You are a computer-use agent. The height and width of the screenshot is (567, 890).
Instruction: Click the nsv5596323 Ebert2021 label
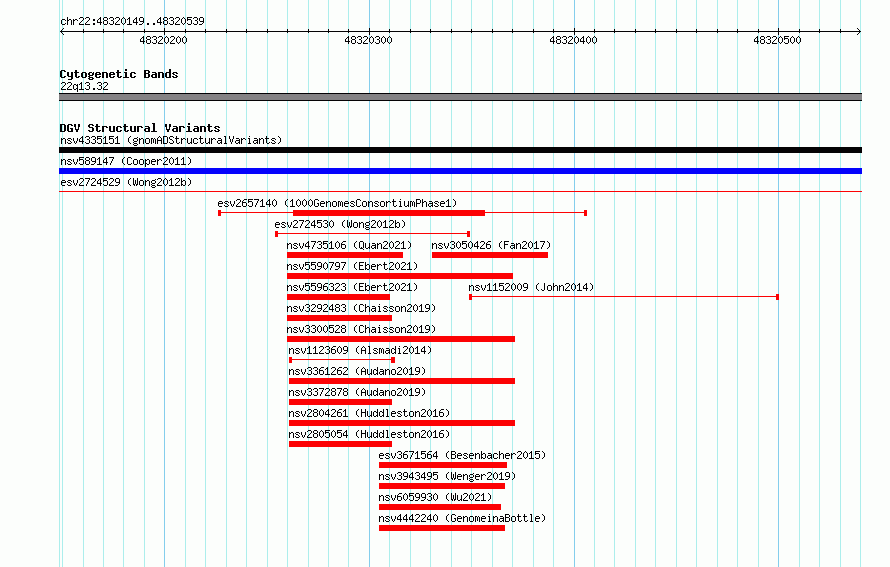[x=352, y=287]
